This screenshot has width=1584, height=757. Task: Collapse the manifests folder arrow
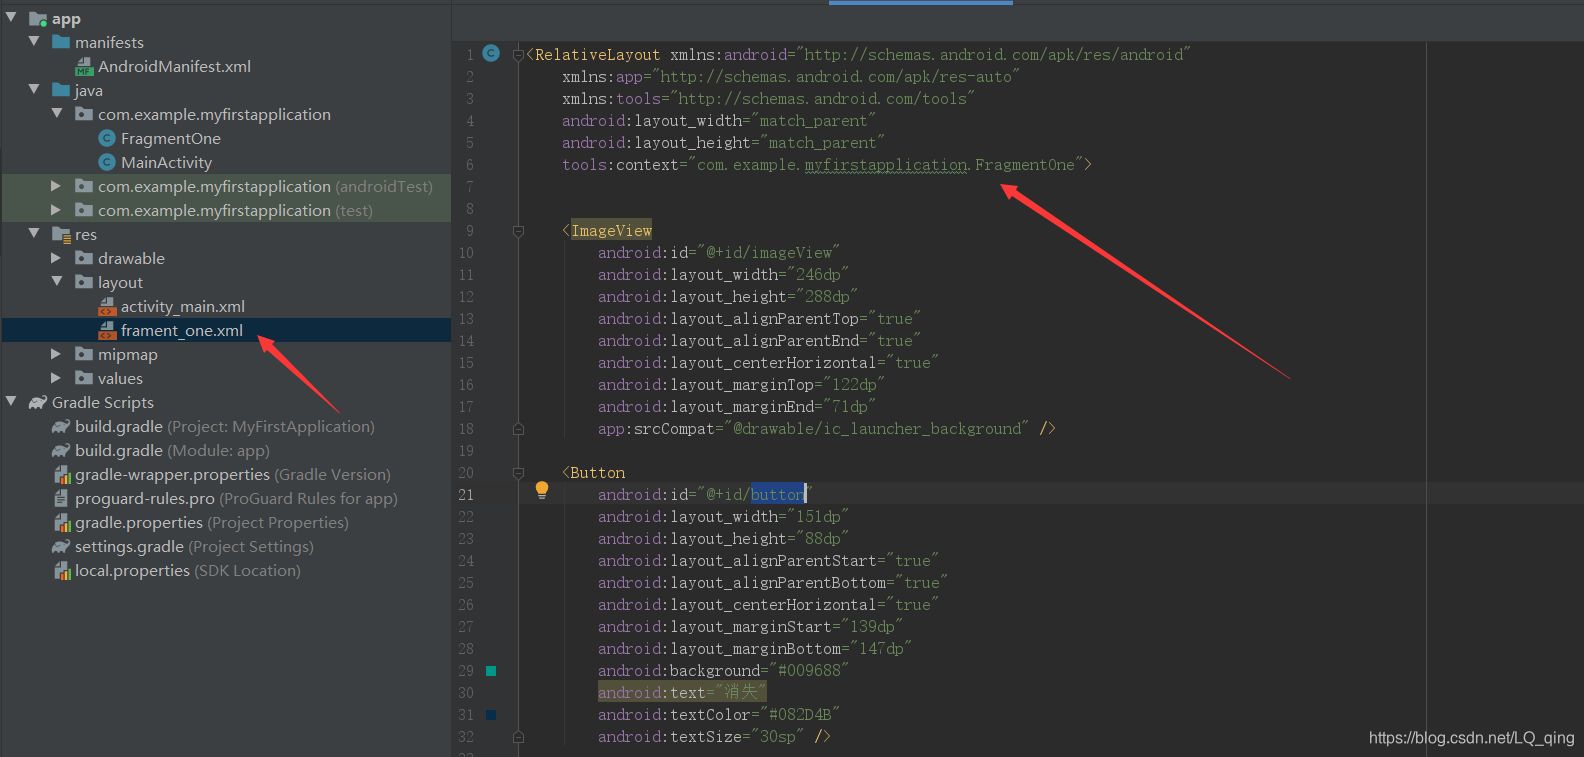point(34,41)
